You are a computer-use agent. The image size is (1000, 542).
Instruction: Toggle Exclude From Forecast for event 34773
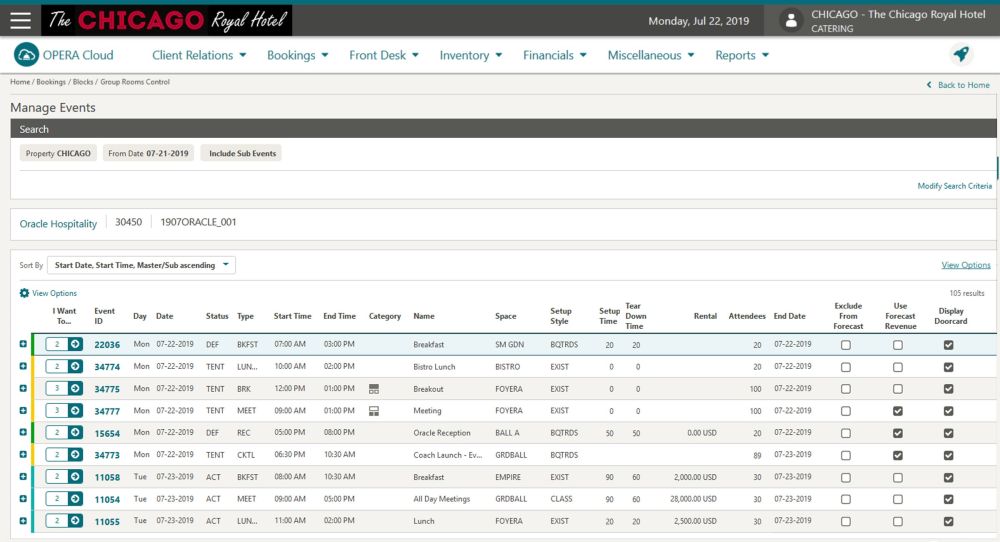[x=846, y=455]
